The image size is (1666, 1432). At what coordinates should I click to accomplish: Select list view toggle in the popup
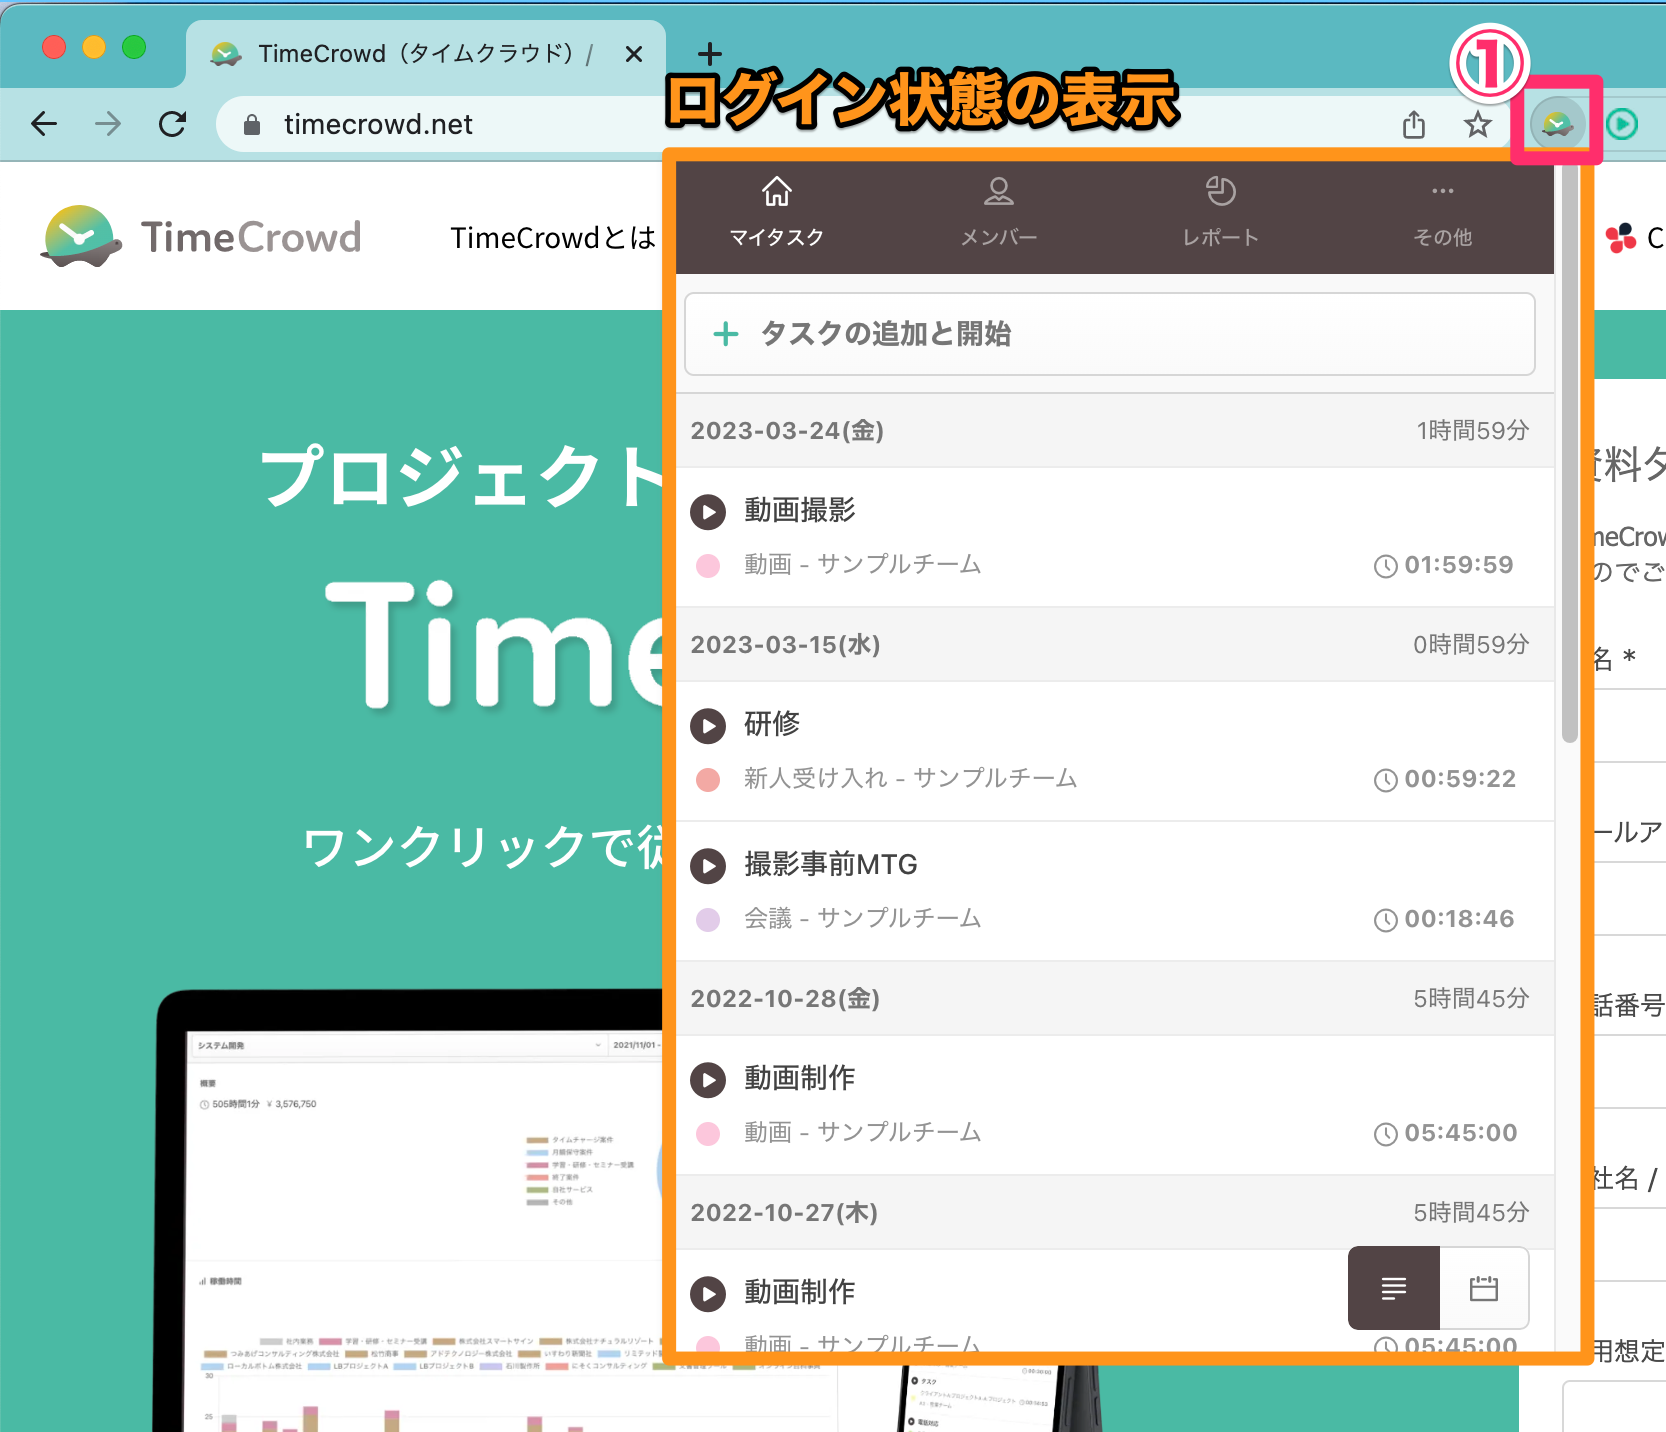(x=1393, y=1289)
